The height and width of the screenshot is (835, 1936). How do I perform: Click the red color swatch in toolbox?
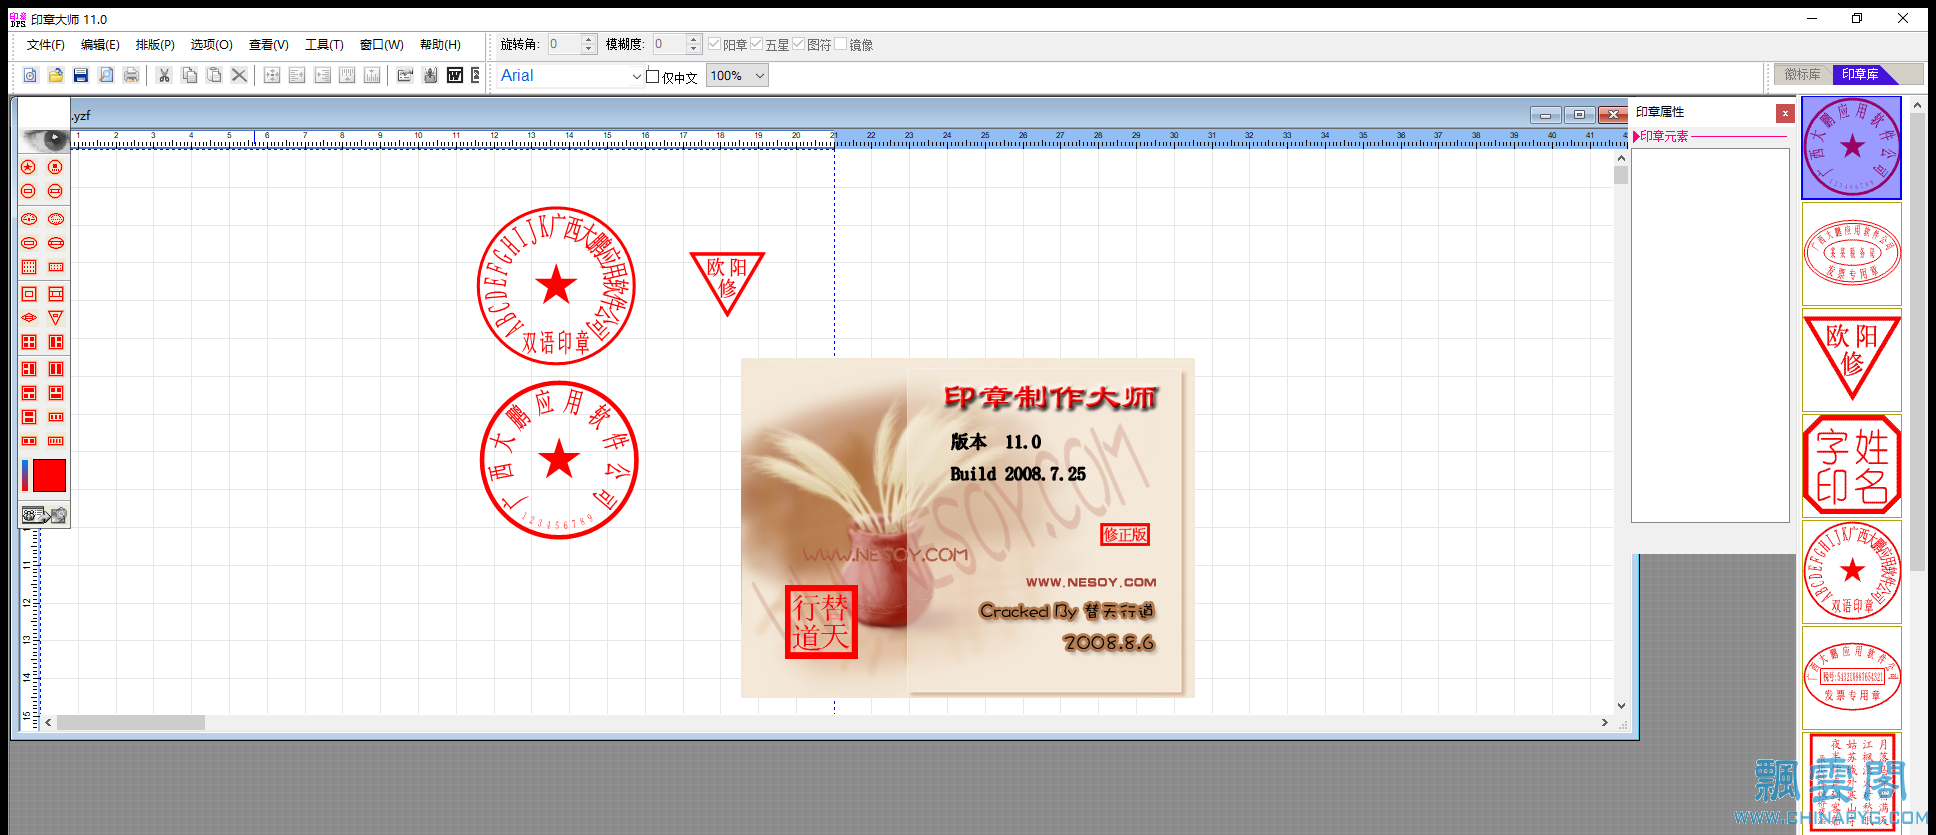[x=49, y=475]
